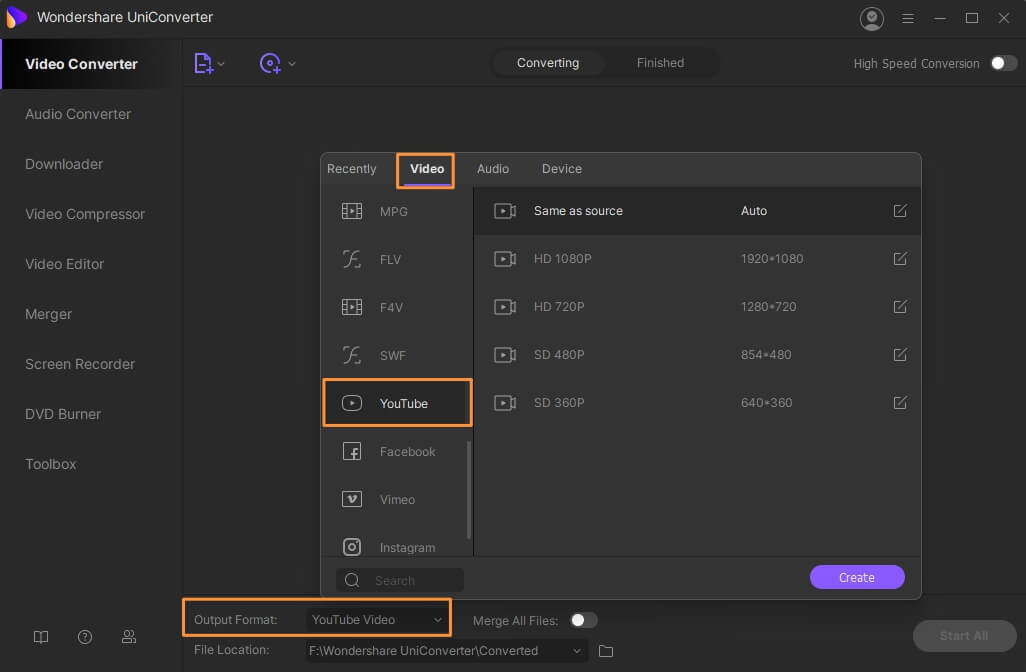
Task: Switch to the Audio format tab
Action: (x=493, y=169)
